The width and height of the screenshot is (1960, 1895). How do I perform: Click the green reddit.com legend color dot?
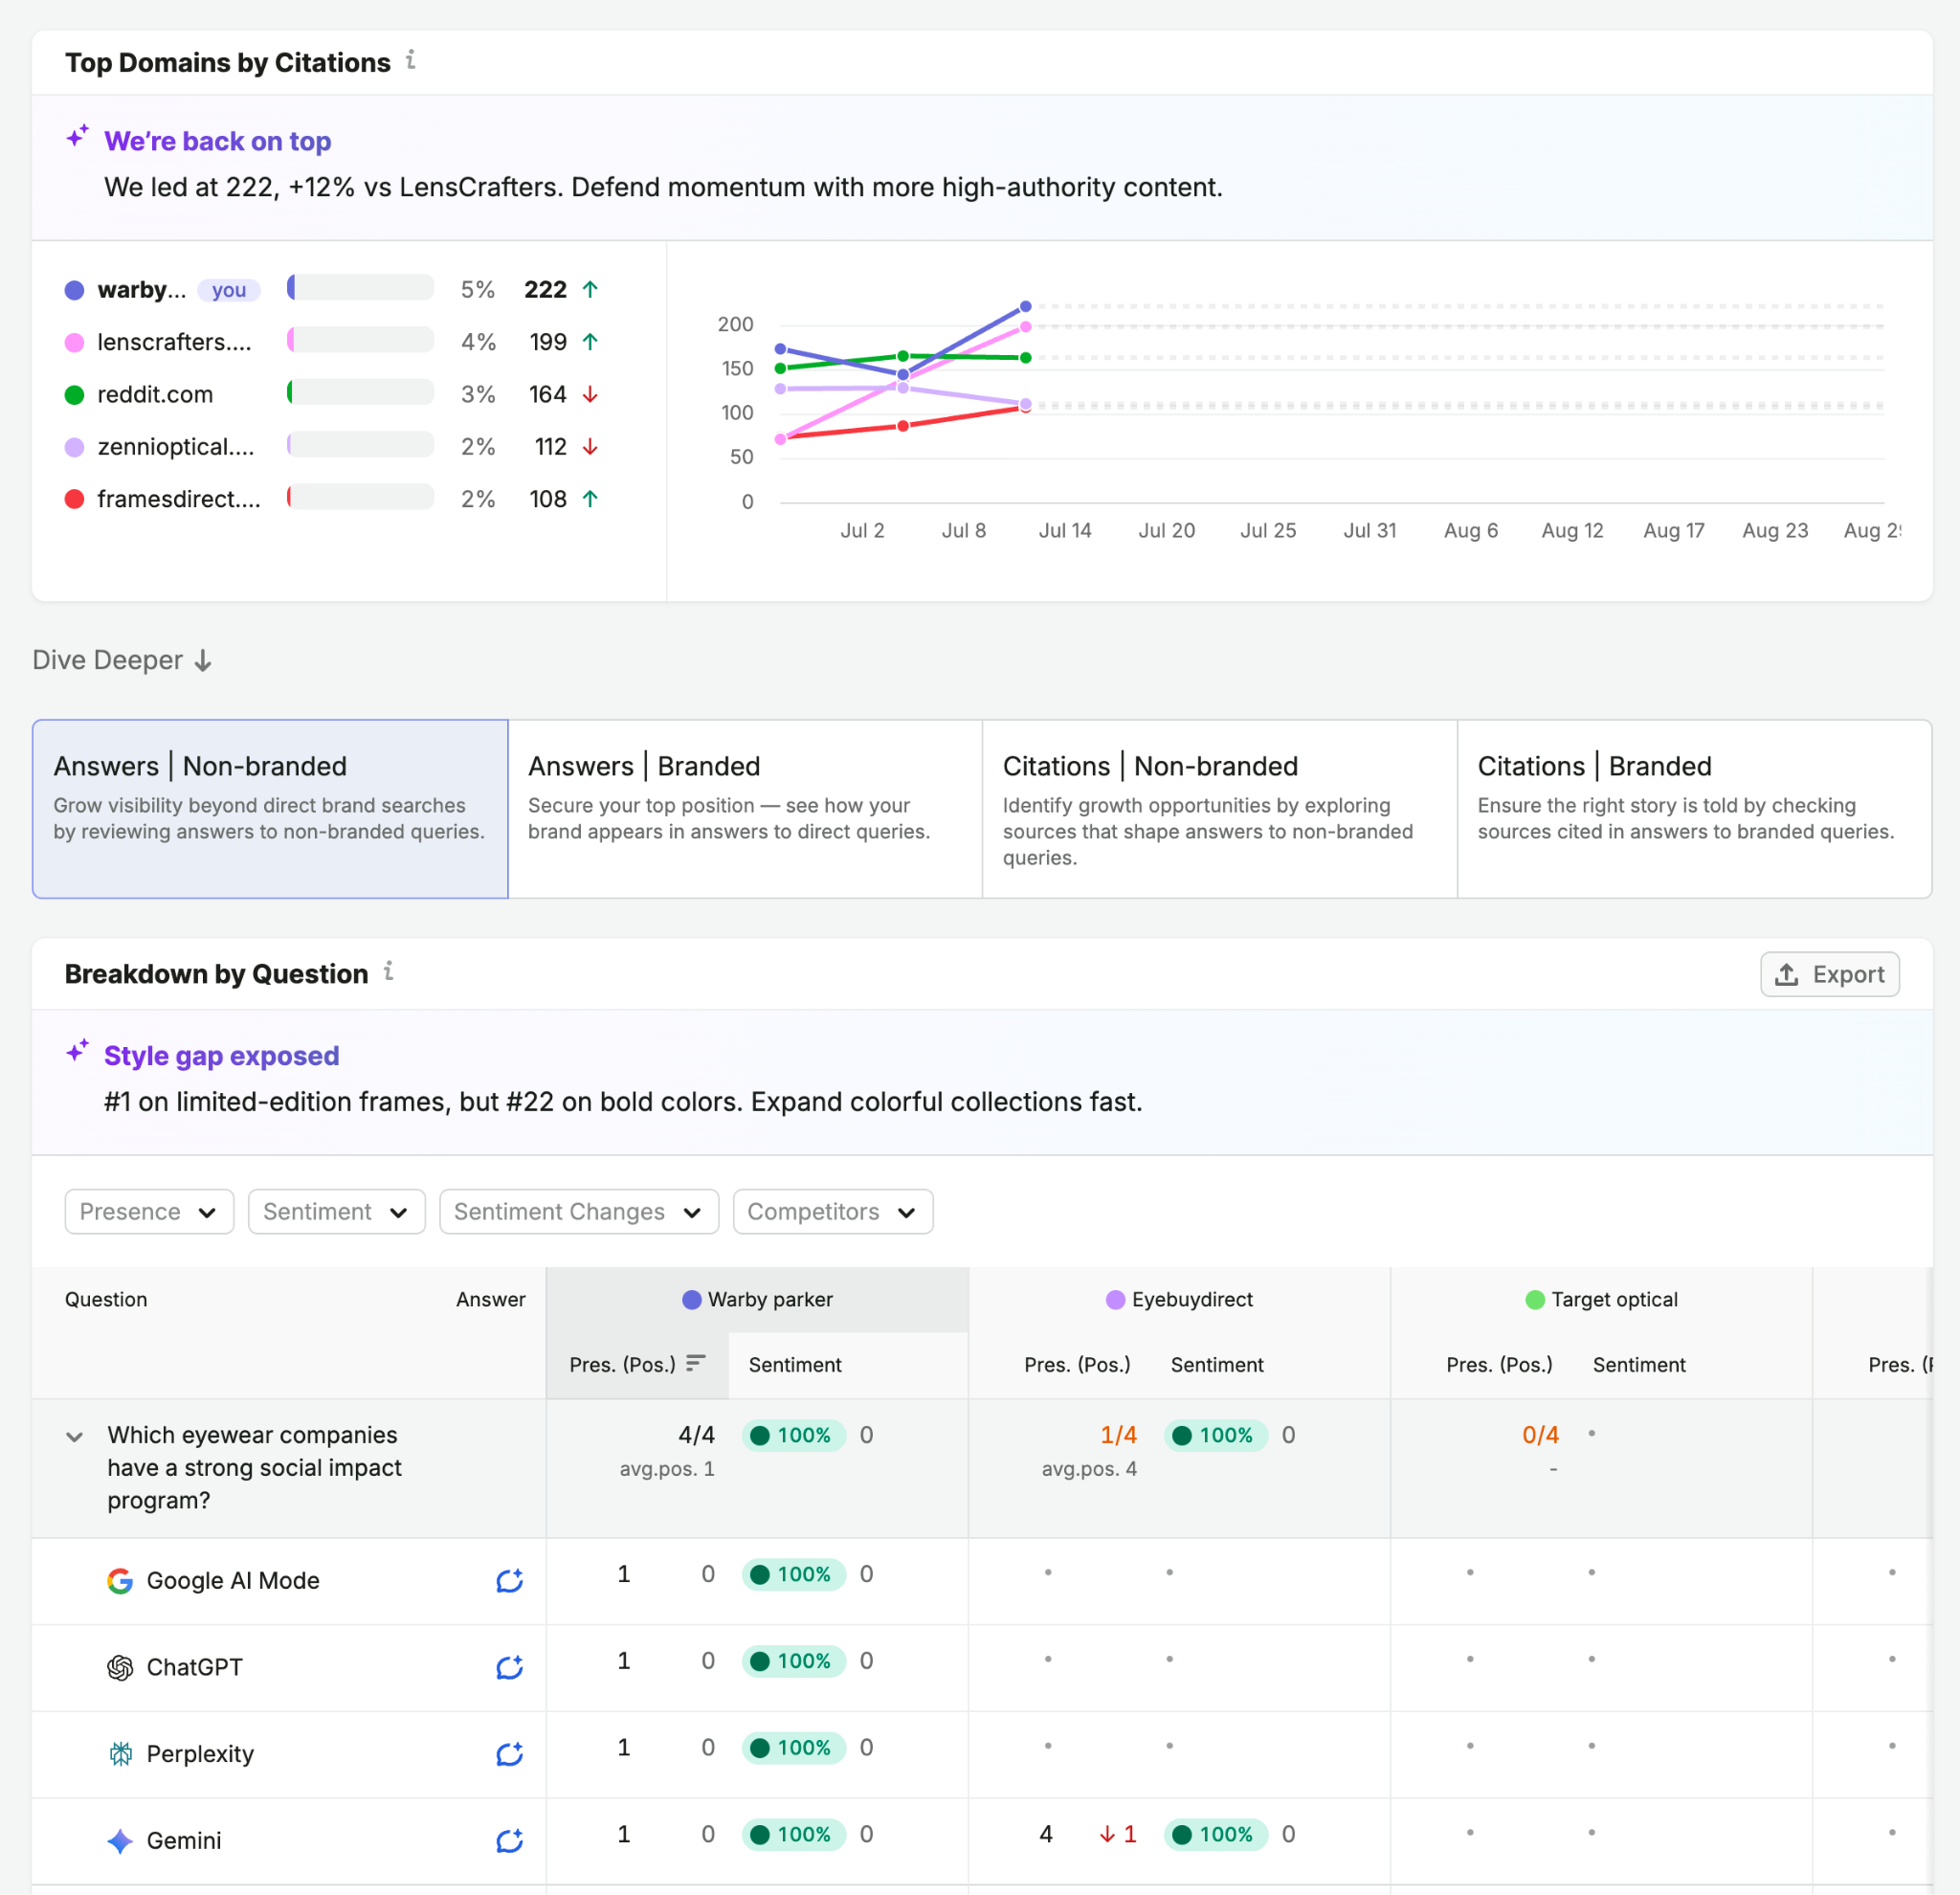coord(74,395)
